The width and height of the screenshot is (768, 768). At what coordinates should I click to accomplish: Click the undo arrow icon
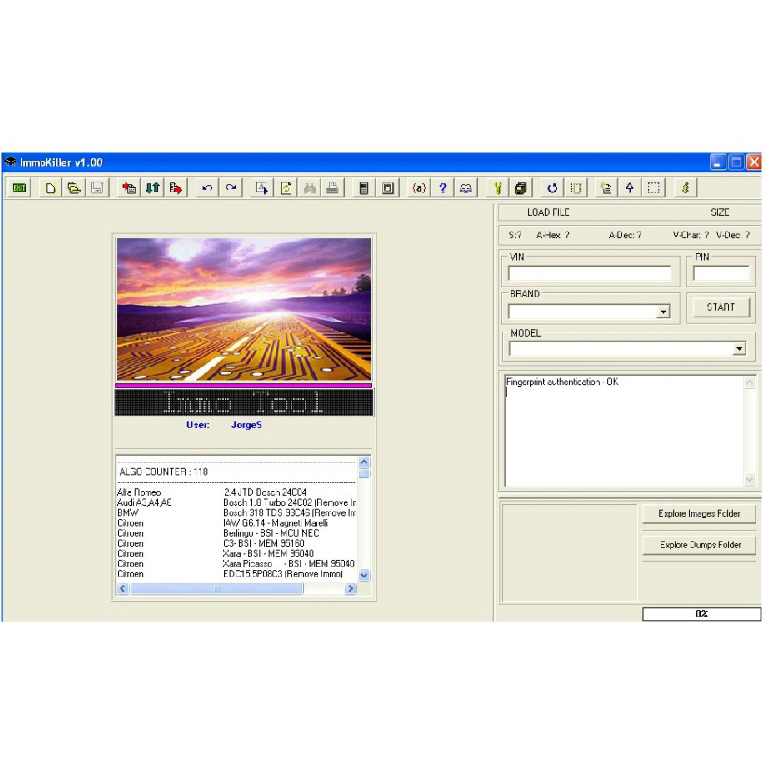tap(207, 188)
